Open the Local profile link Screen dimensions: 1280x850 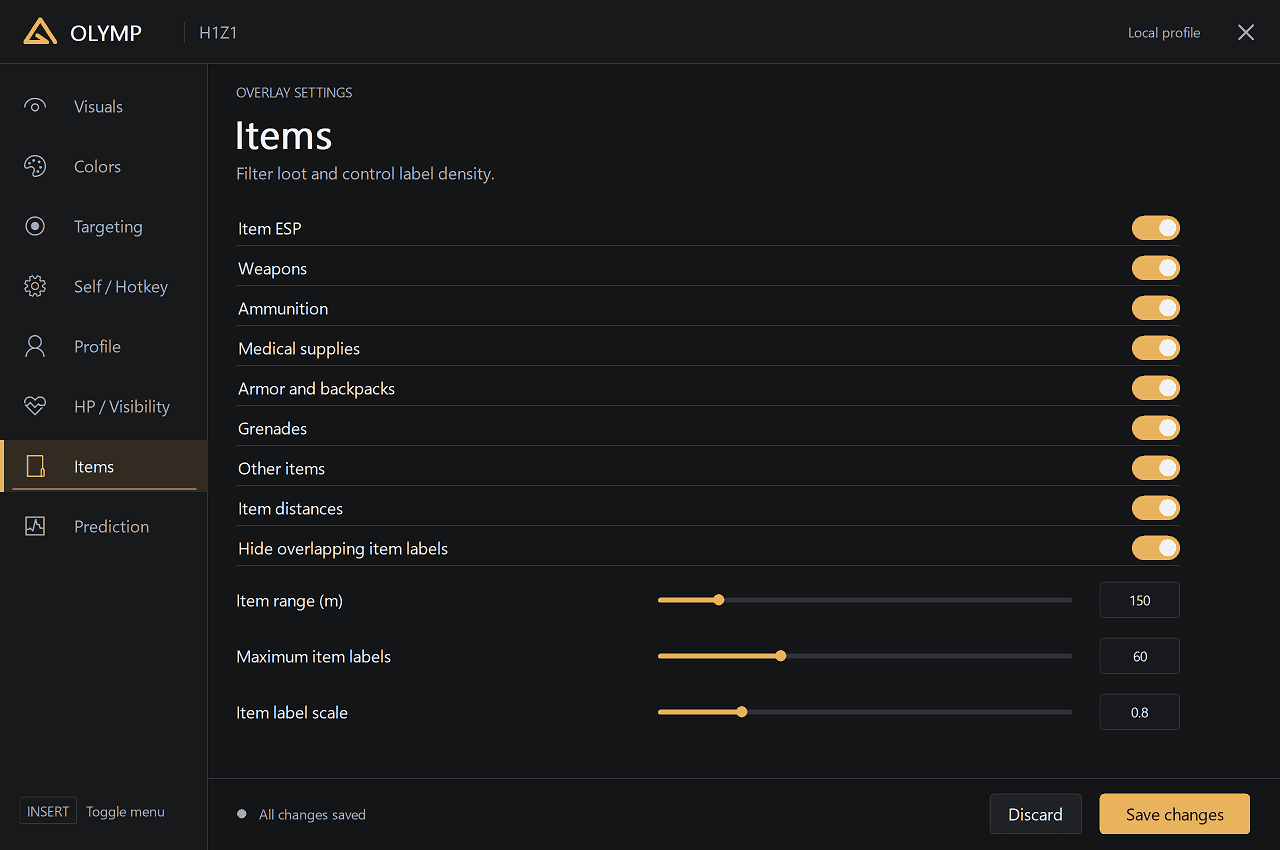pos(1164,33)
